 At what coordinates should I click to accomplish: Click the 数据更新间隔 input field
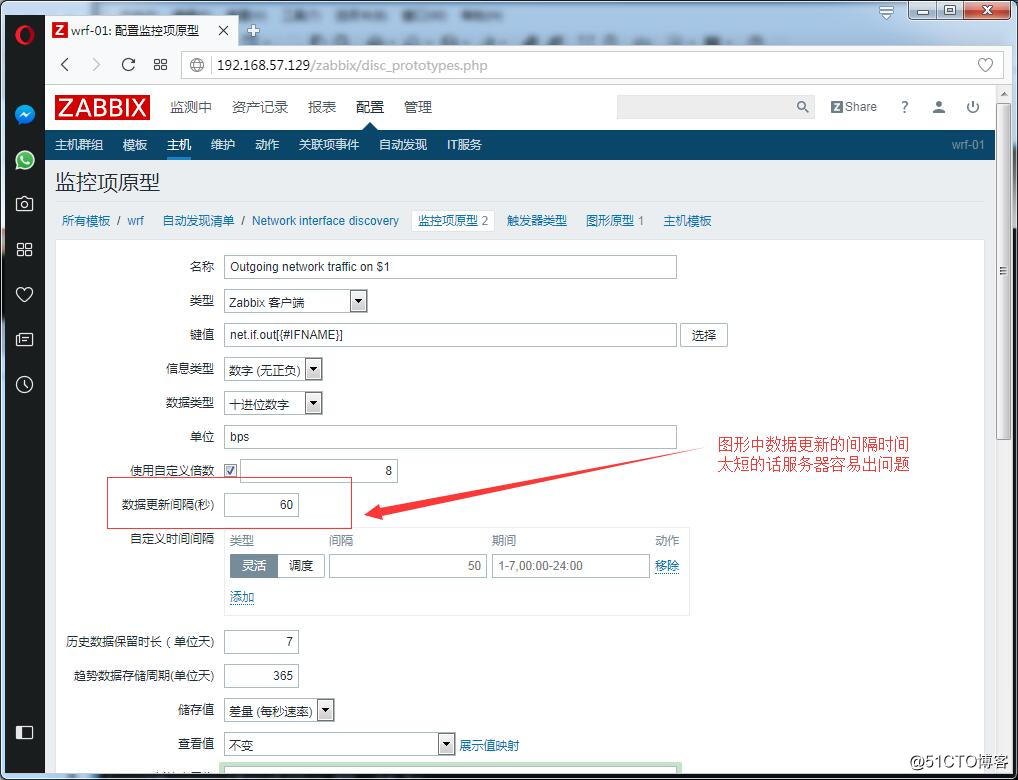[x=262, y=505]
